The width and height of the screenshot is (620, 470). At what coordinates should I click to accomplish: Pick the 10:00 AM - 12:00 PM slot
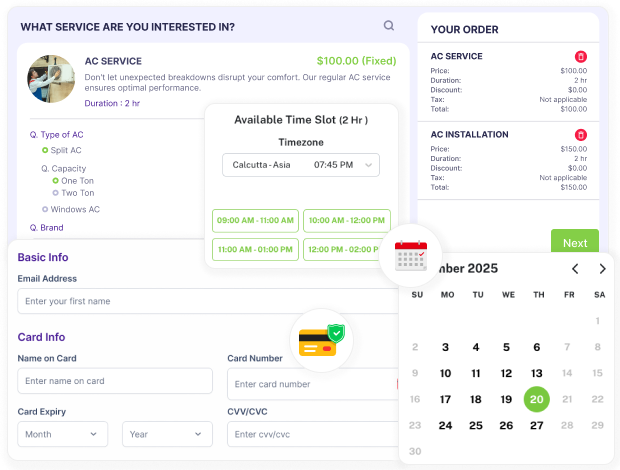point(347,221)
